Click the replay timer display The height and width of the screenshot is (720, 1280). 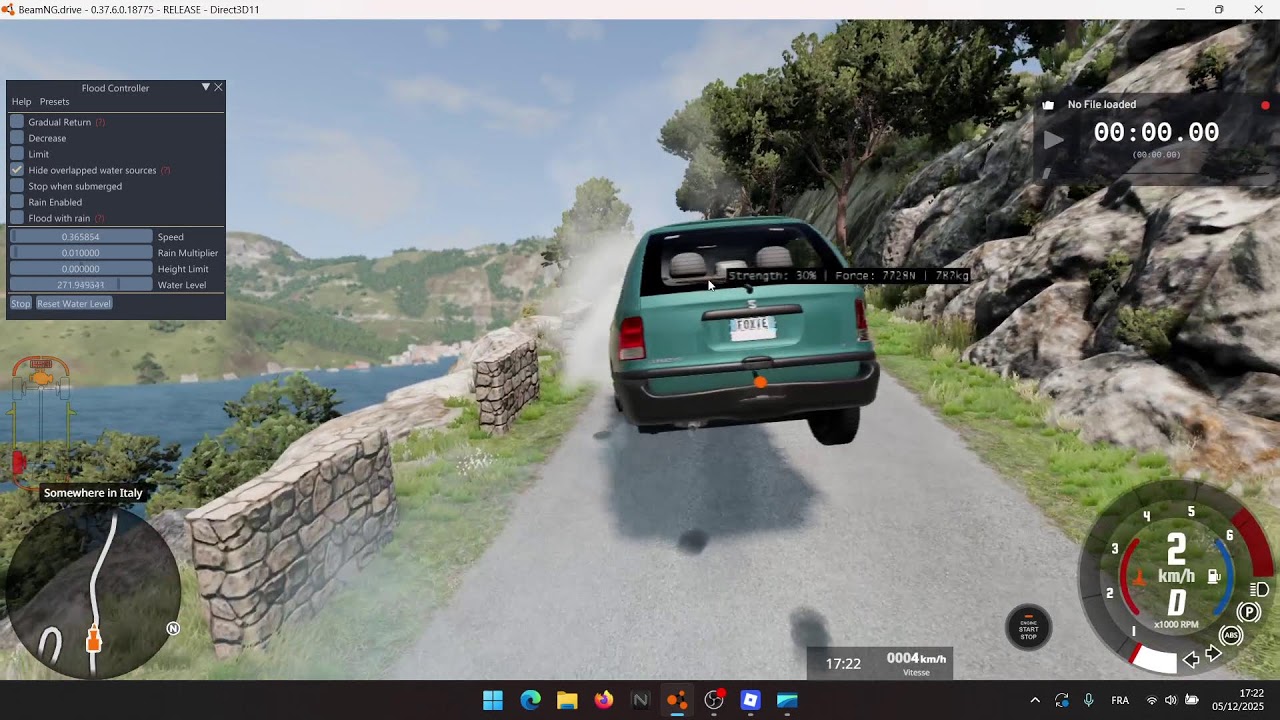[x=1156, y=133]
